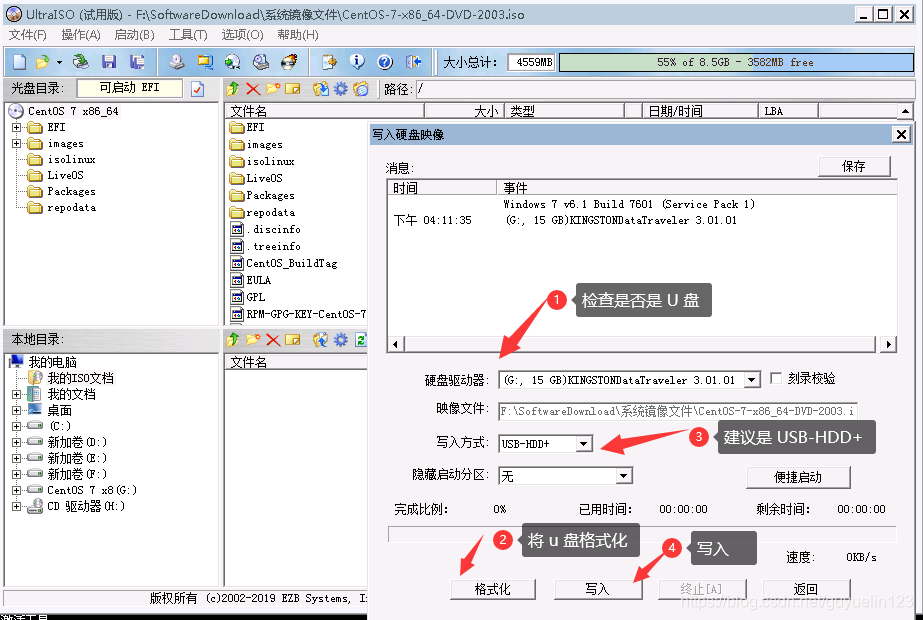Expand the (C:) drive node
This screenshot has width=923, height=620.
pyautogui.click(x=16, y=426)
